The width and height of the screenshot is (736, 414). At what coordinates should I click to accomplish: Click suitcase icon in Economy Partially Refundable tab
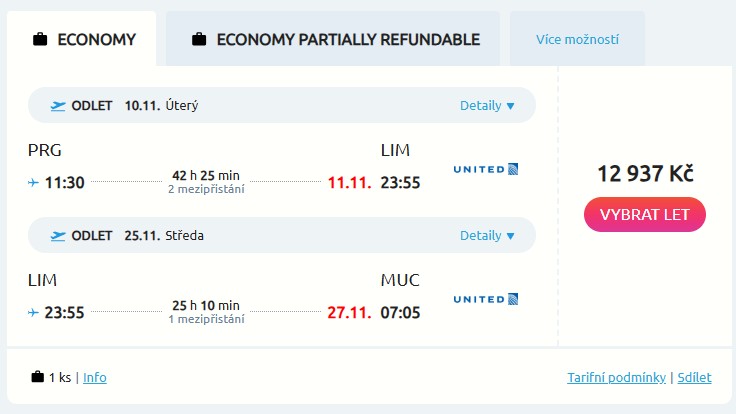(x=199, y=39)
